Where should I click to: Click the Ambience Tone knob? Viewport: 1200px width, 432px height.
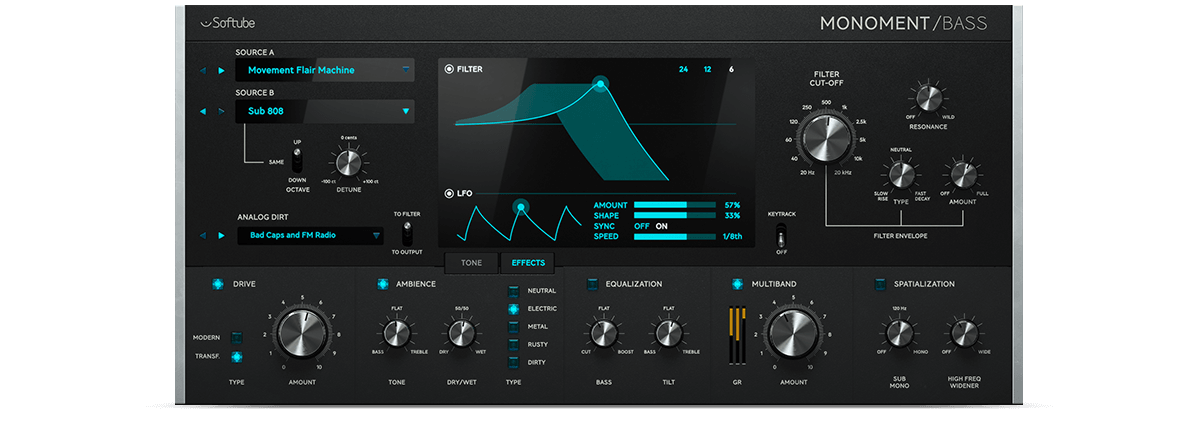click(396, 333)
